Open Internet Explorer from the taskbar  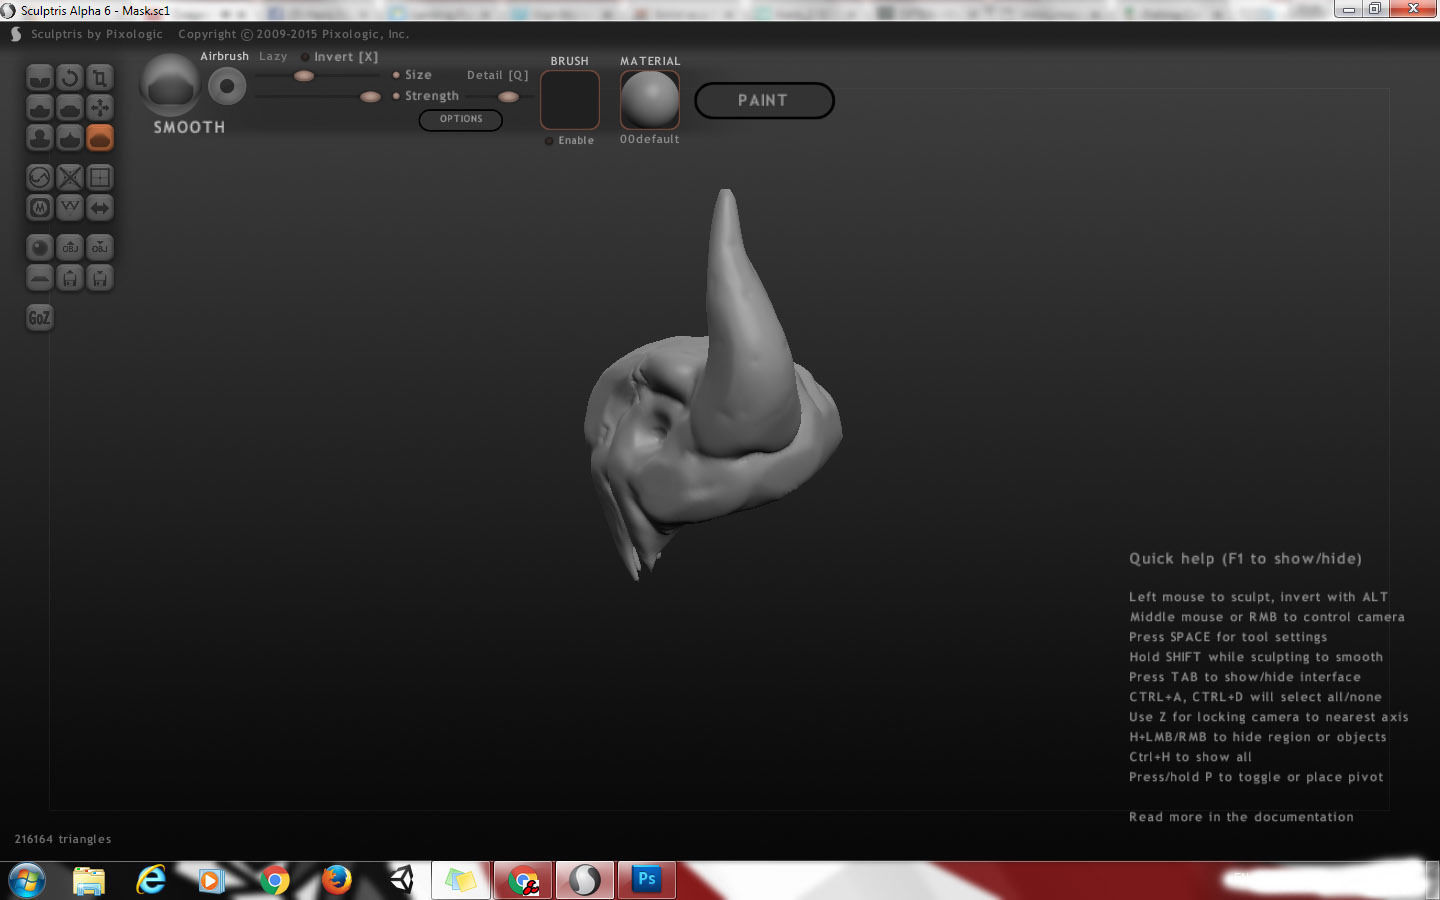click(151, 880)
